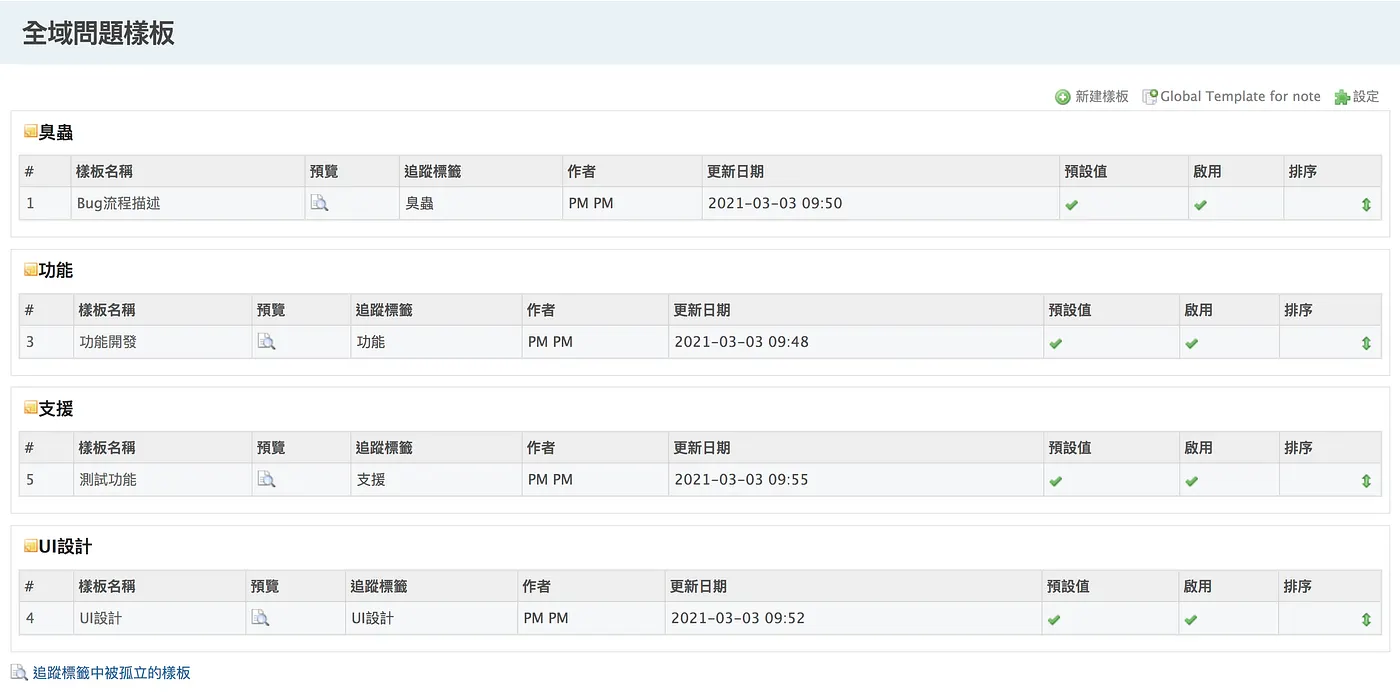Click the 預設值 checkmark in the UI設計 row
The width and height of the screenshot is (1400, 692).
pyautogui.click(x=1054, y=619)
